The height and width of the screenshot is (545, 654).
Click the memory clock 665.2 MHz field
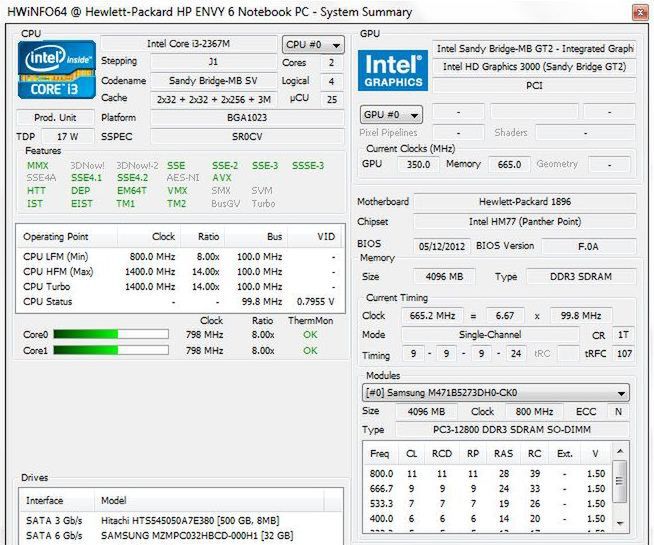[432, 316]
